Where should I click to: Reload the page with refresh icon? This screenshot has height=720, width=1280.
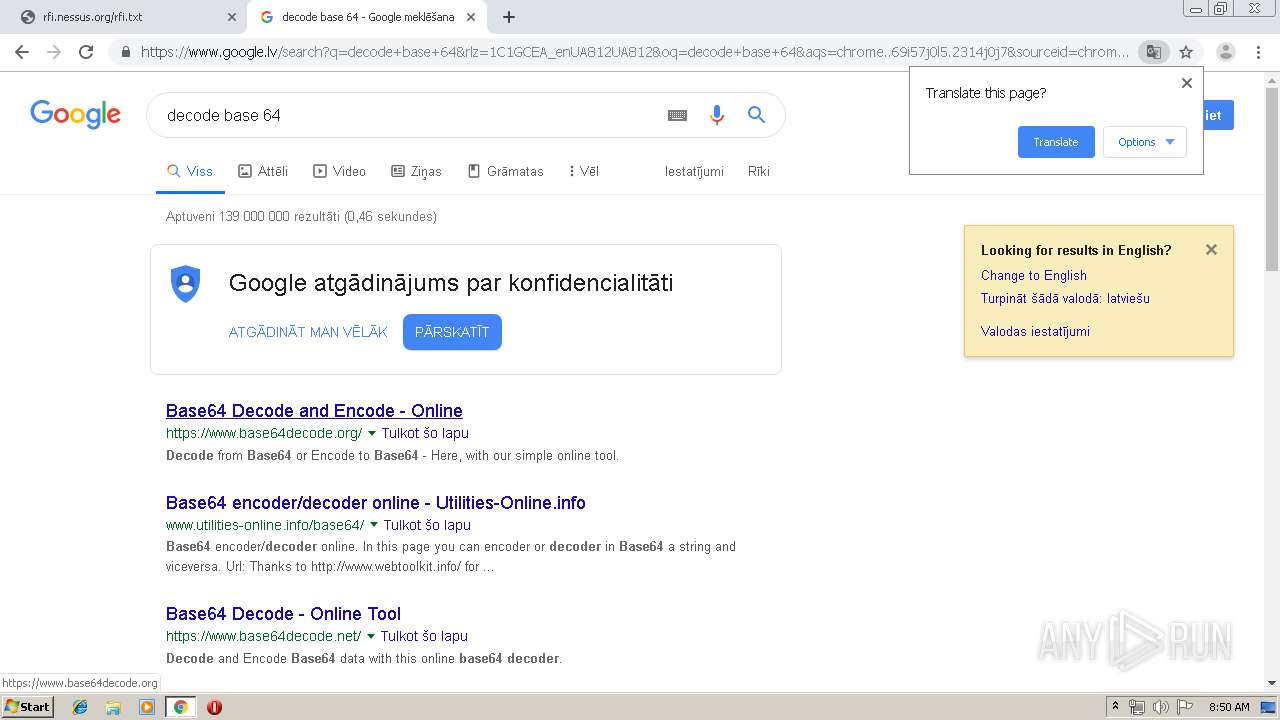tap(86, 52)
